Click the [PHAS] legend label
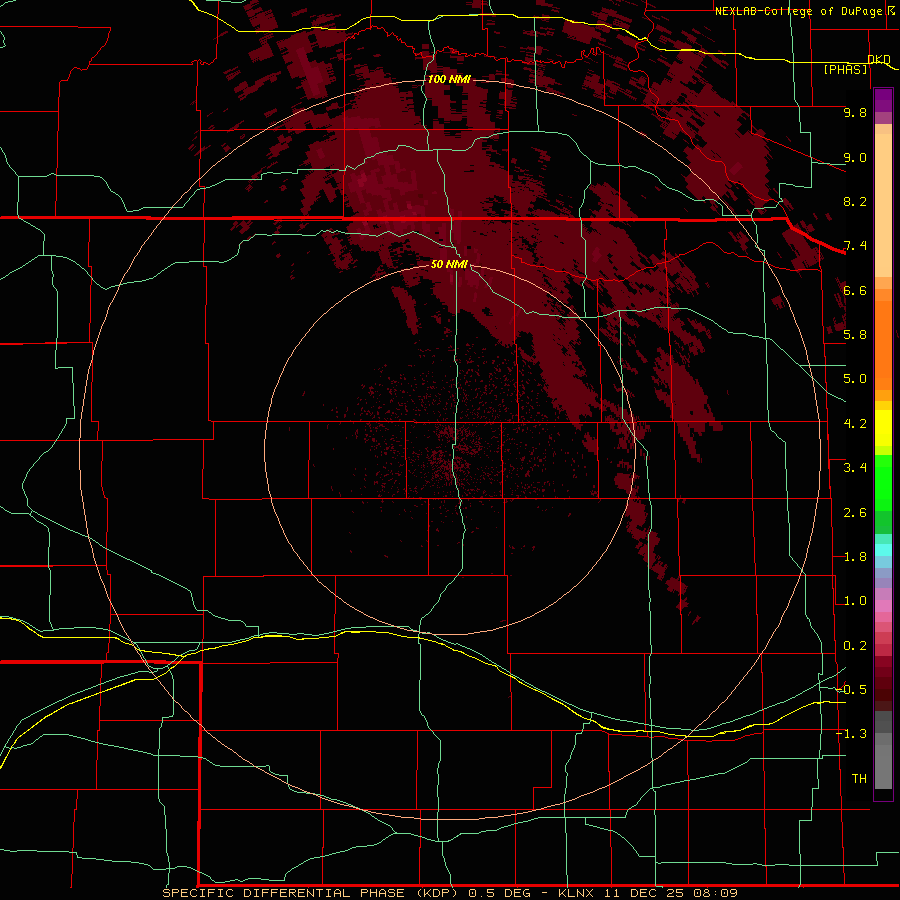The height and width of the screenshot is (900, 900). 845,69
